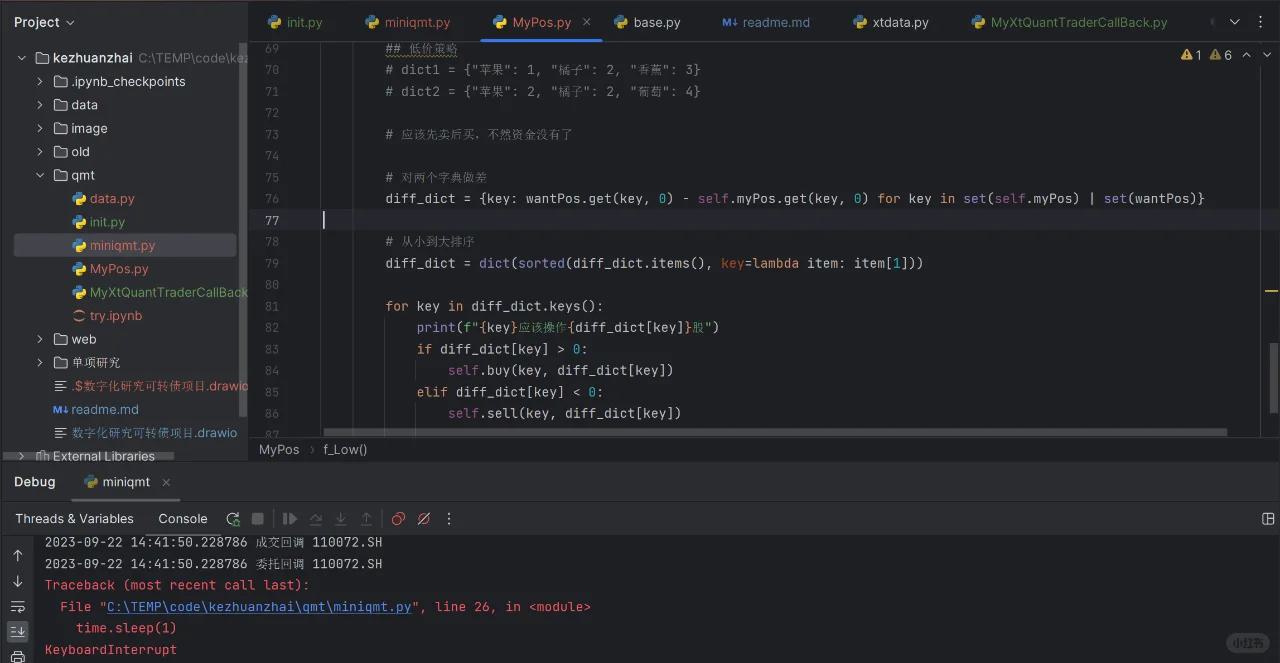Collapse the qmt folder
Viewport: 1280px width, 663px height.
[x=40, y=175]
